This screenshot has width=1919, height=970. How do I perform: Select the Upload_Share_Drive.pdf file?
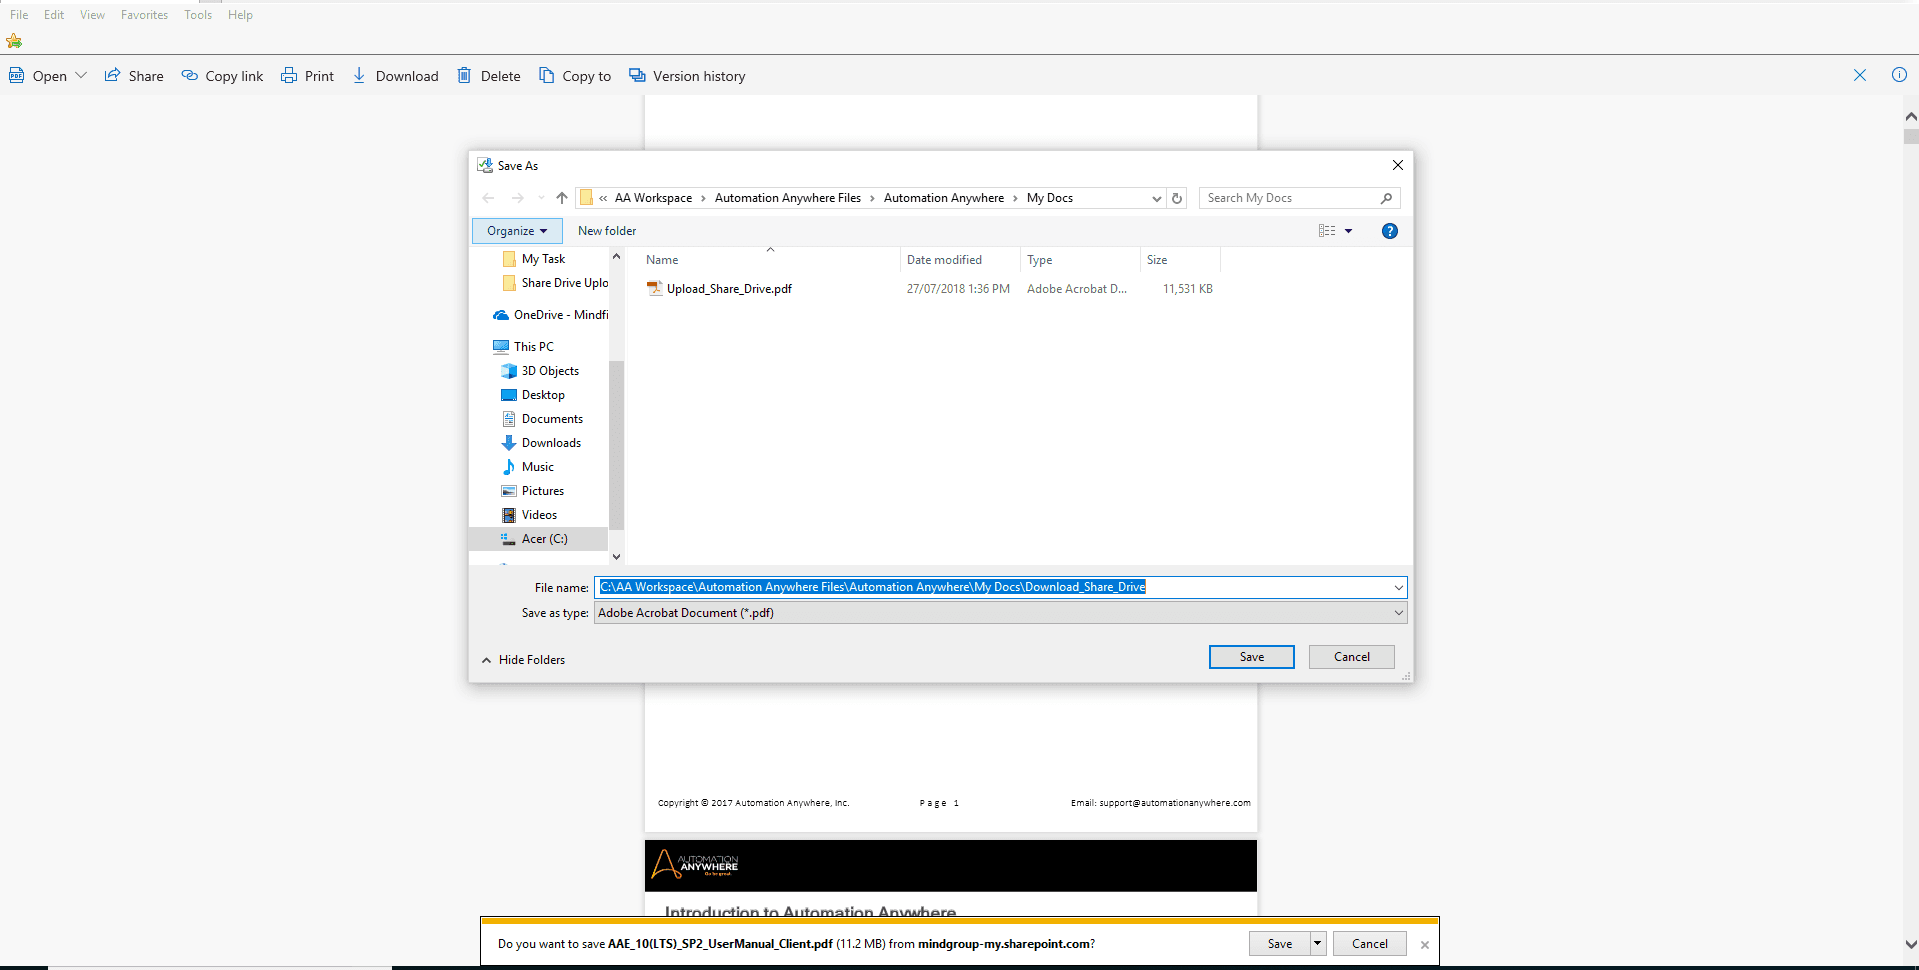[729, 289]
